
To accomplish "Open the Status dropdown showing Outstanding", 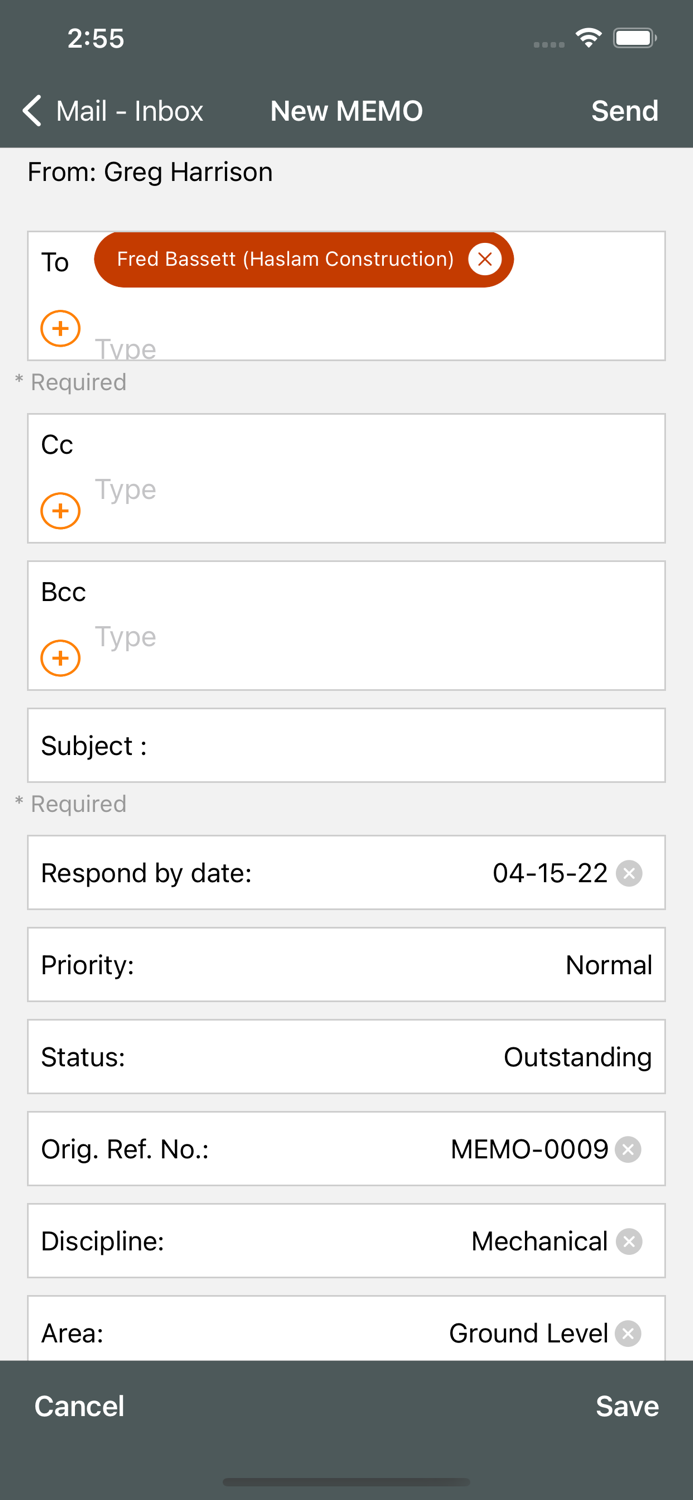I will (346, 1057).
